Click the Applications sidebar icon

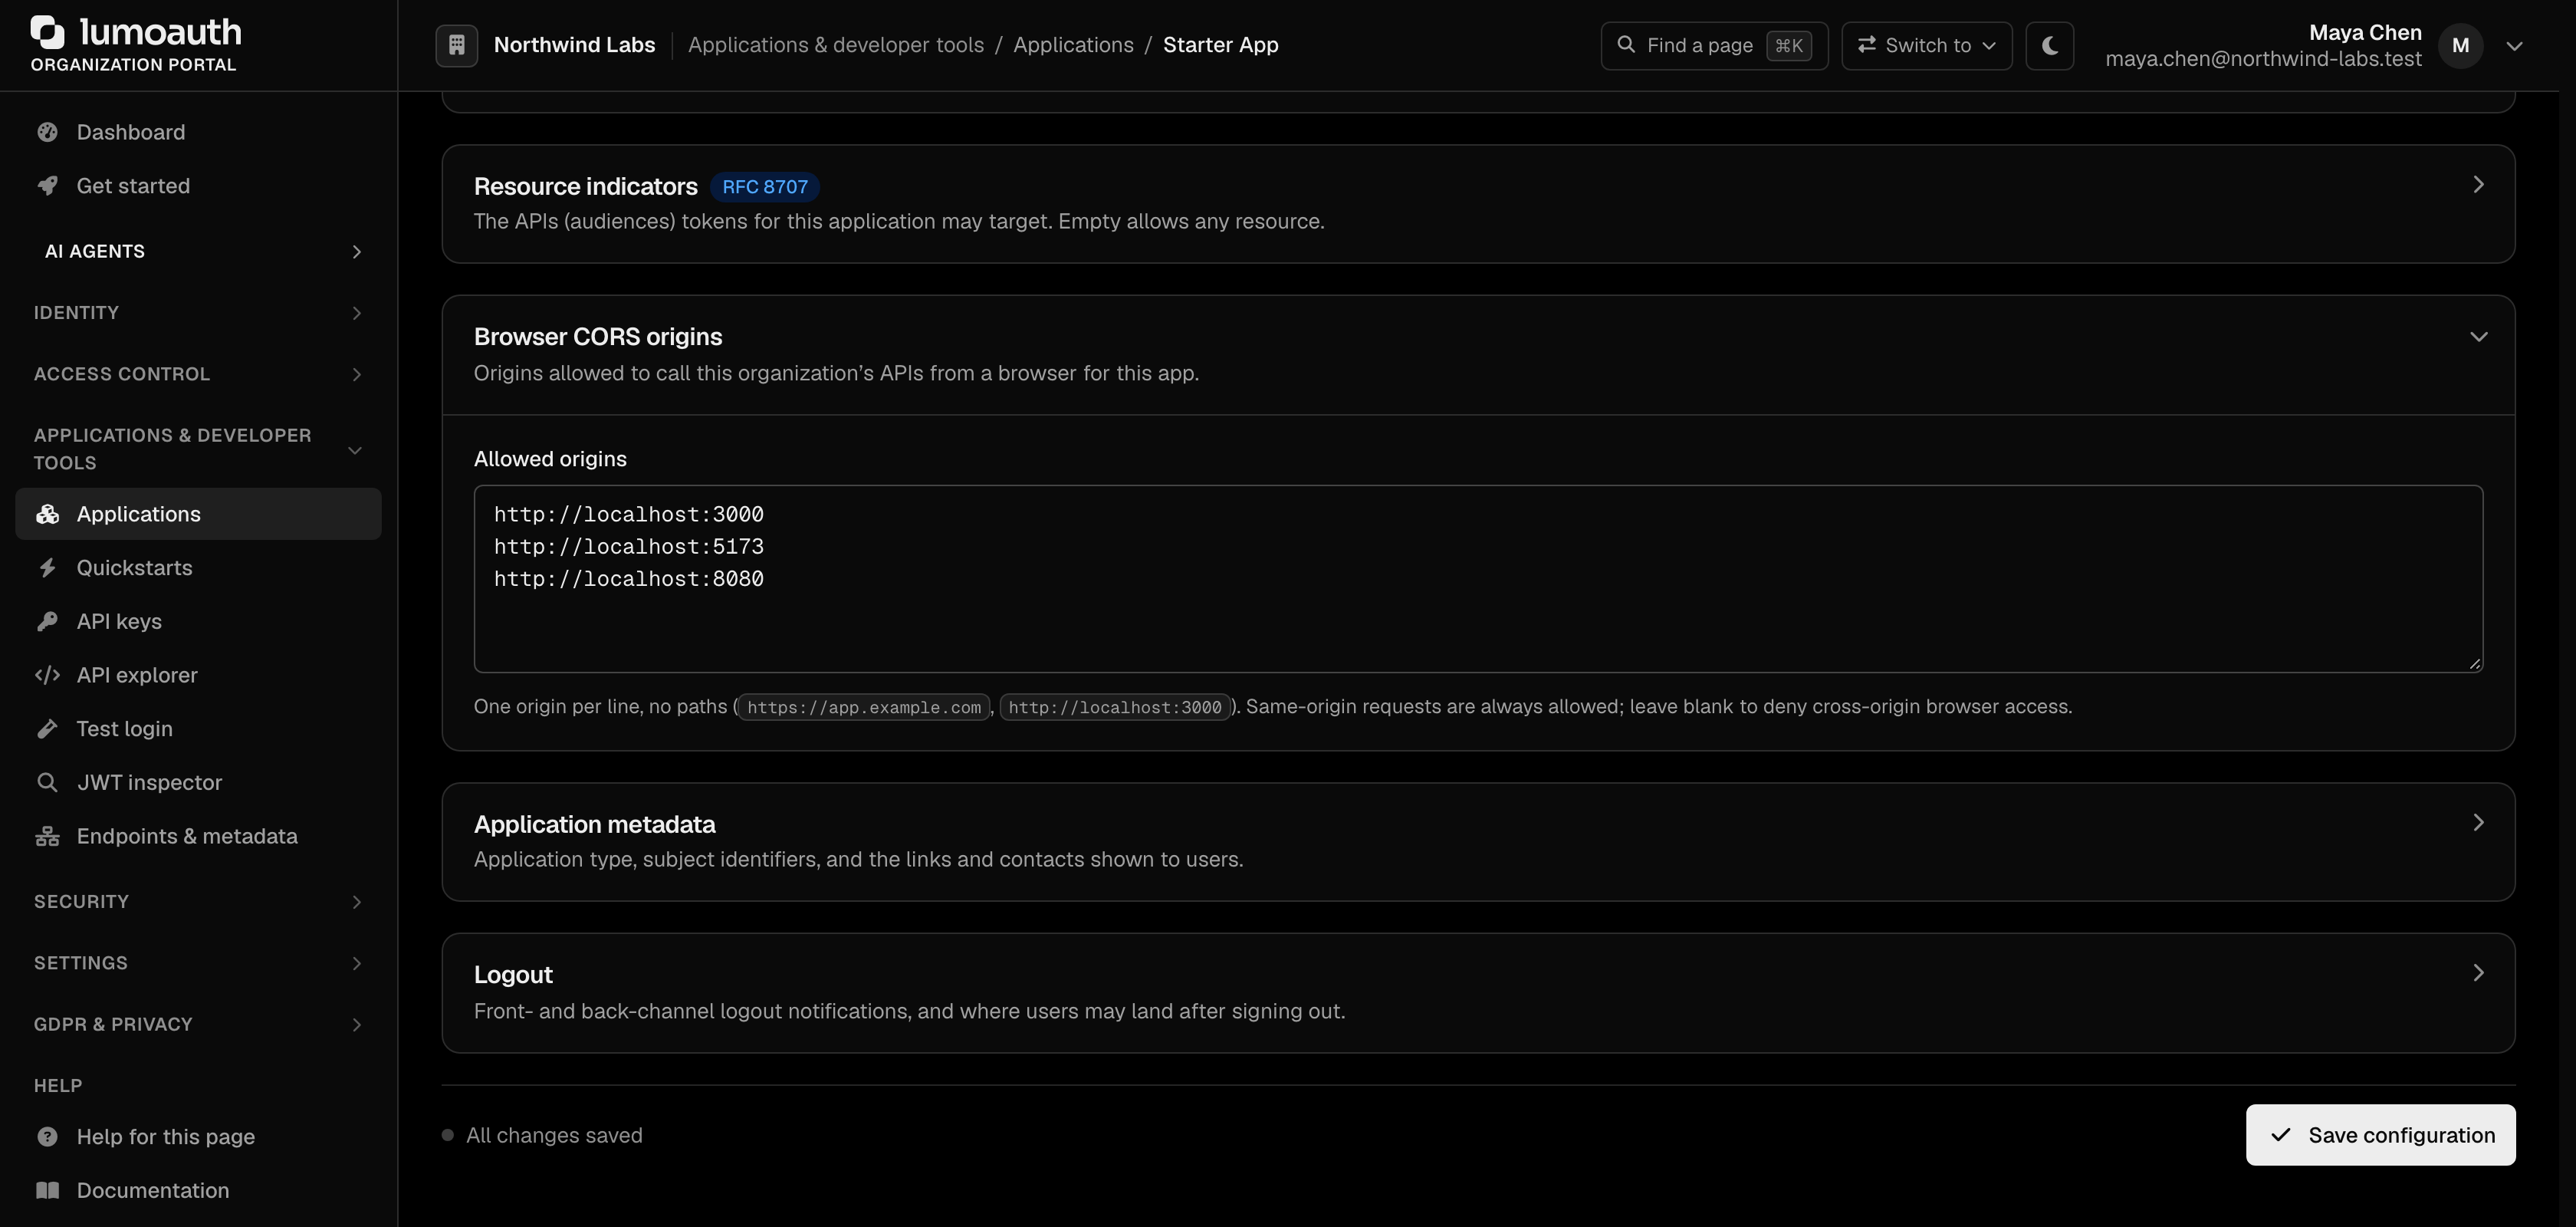[47, 514]
